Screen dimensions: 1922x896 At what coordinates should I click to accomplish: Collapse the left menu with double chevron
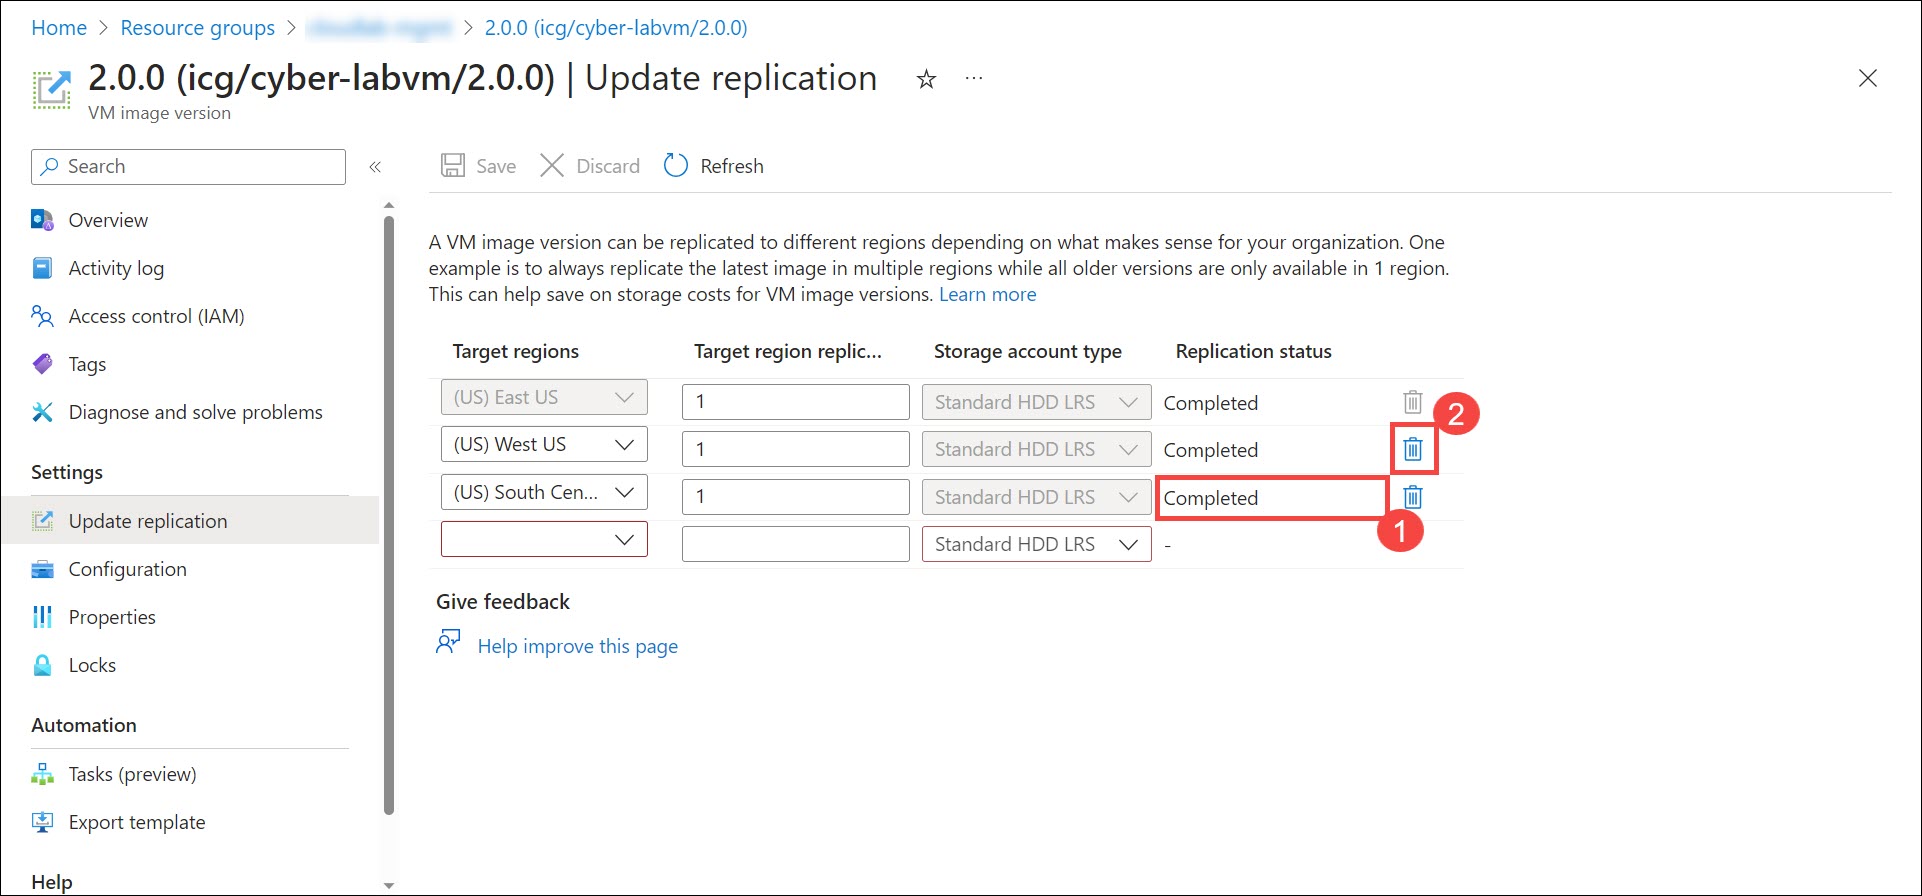coord(375,167)
